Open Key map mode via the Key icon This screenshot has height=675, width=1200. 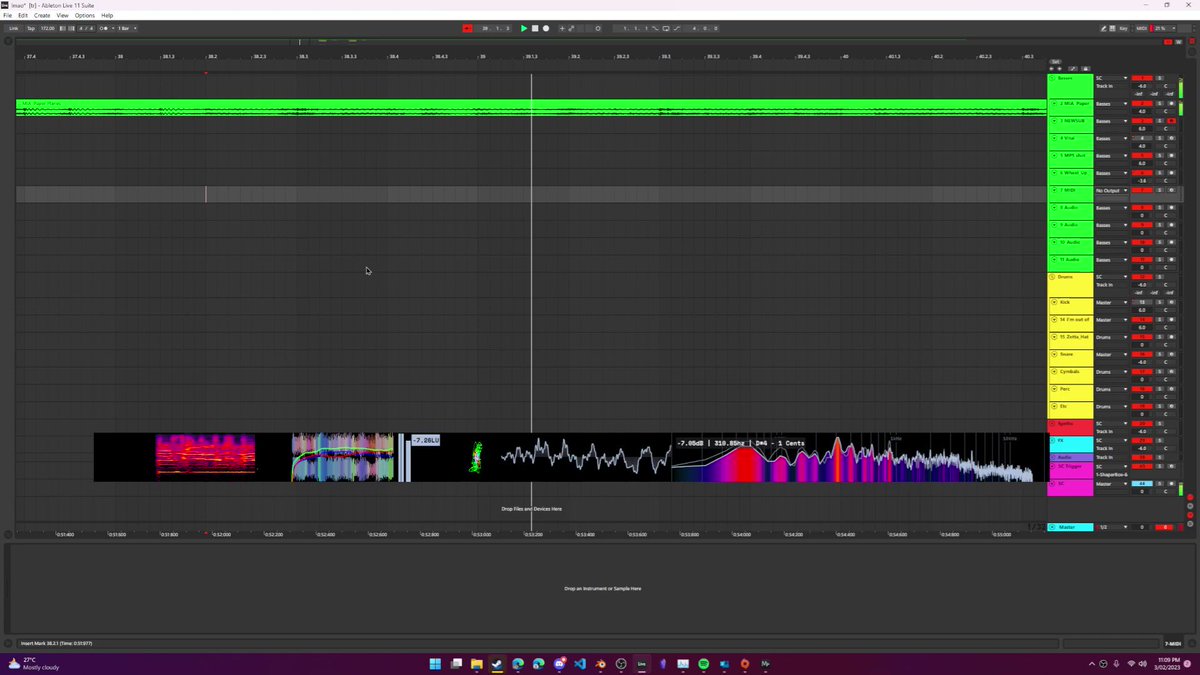(1124, 28)
